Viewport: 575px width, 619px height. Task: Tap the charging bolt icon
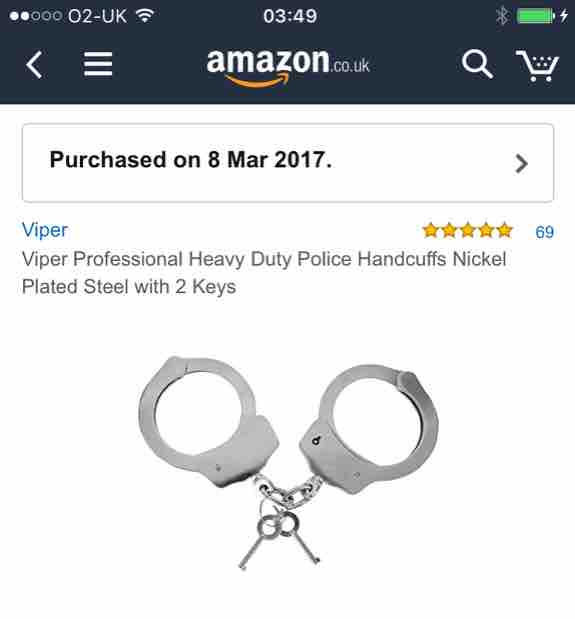(x=564, y=16)
